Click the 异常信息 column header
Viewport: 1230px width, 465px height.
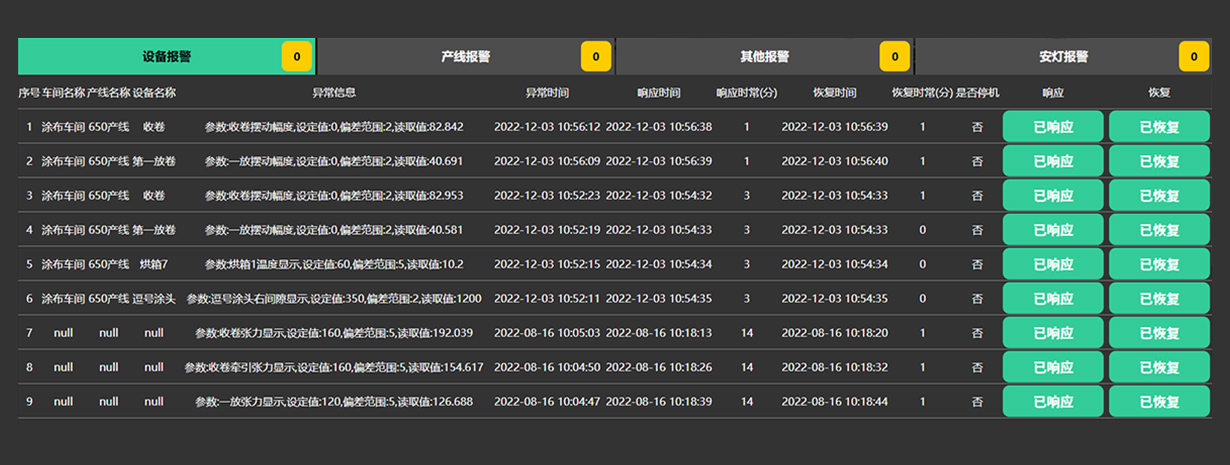(334, 93)
